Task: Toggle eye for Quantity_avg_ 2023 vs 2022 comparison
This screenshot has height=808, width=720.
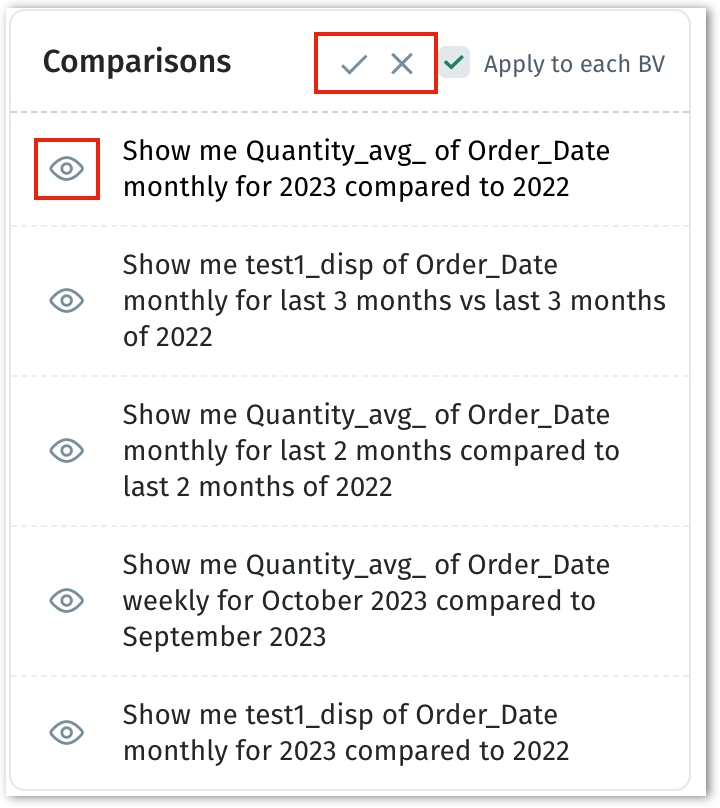Action: [x=67, y=169]
